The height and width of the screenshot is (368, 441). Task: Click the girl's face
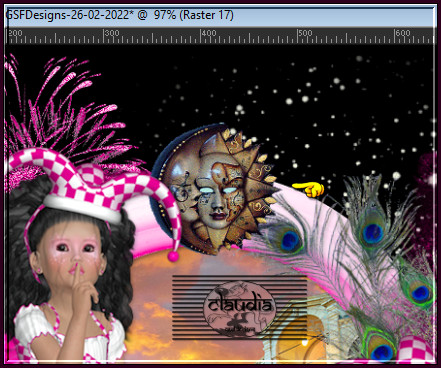(x=74, y=252)
